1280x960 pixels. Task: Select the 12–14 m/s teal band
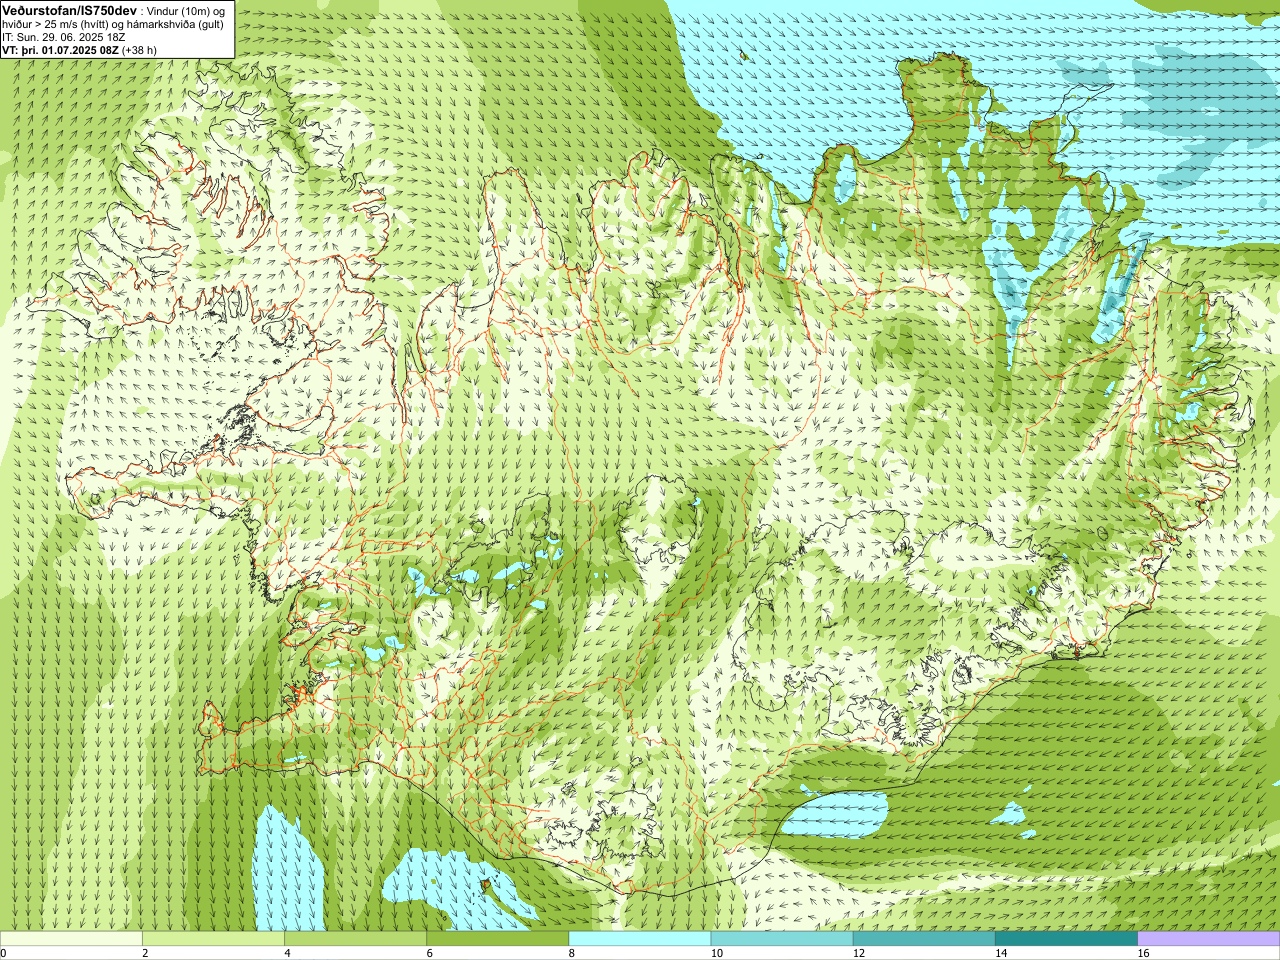pos(924,938)
